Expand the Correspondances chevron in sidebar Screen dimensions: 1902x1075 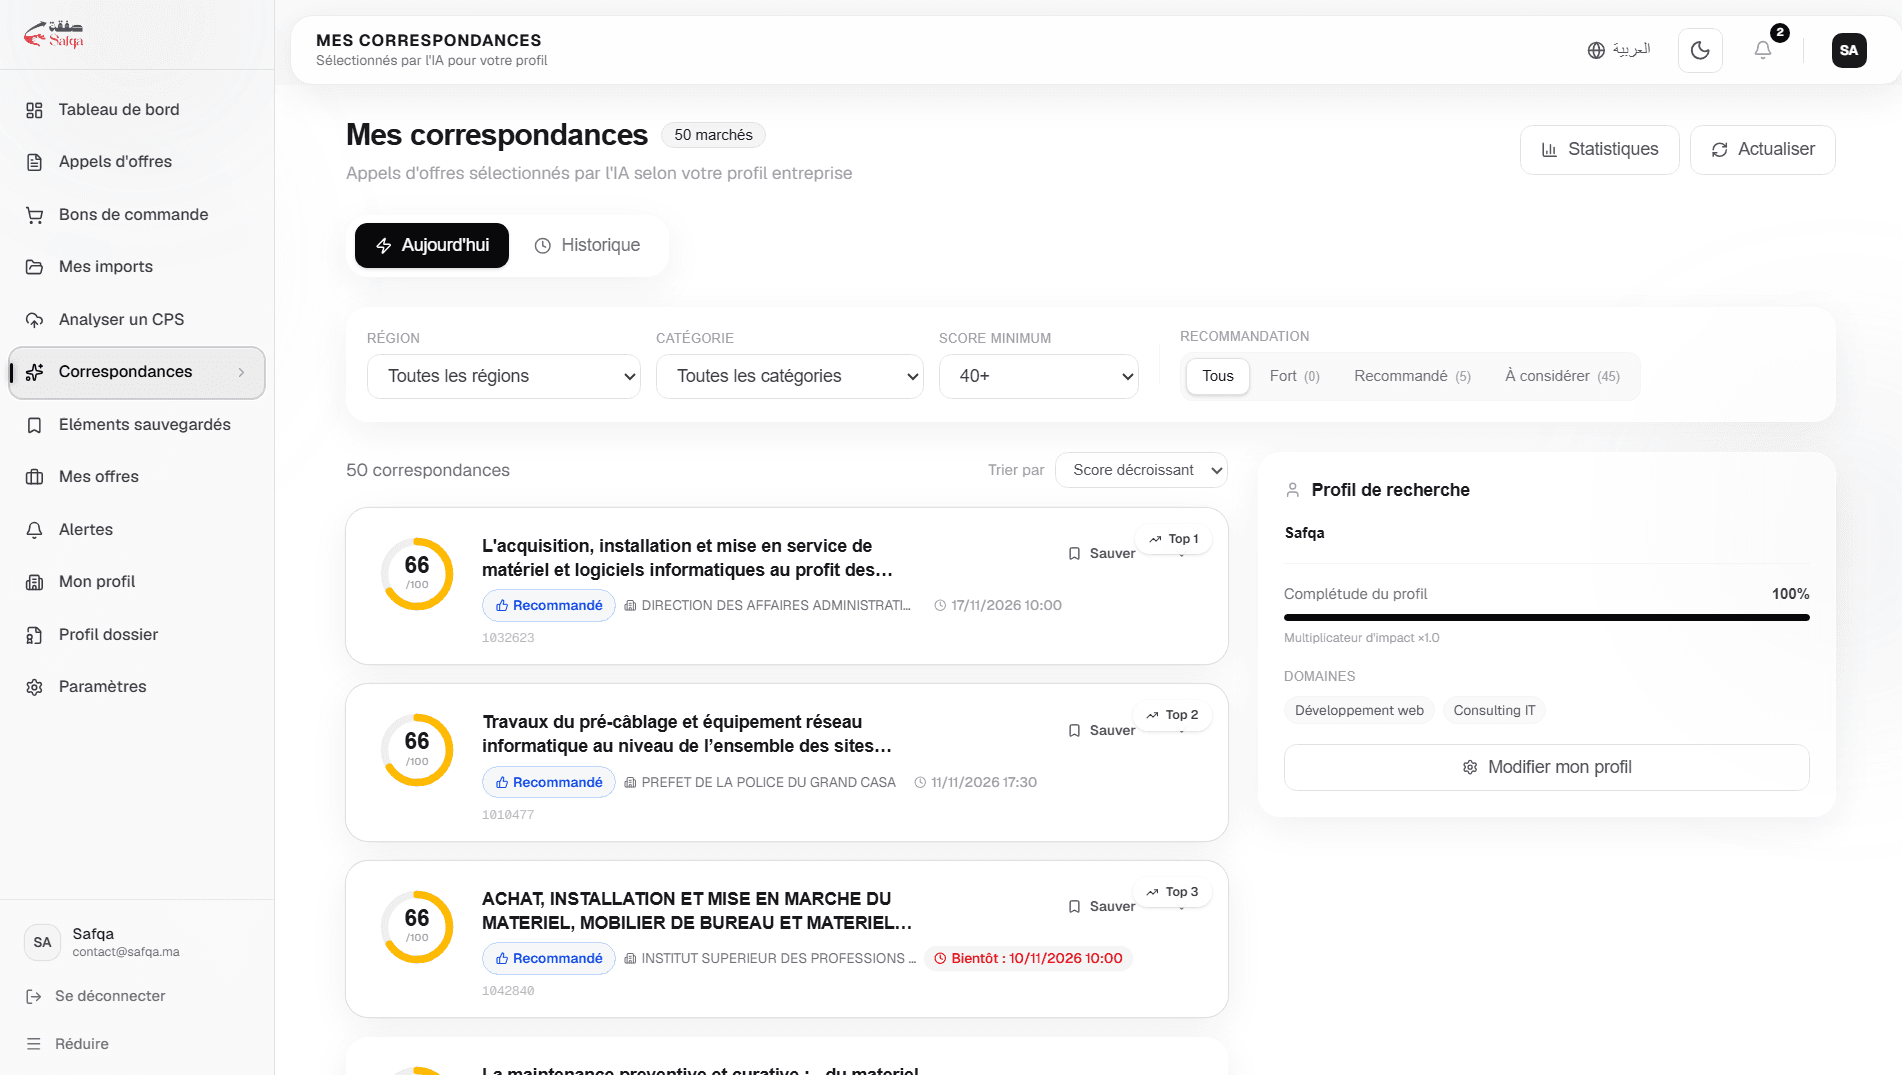click(x=241, y=372)
